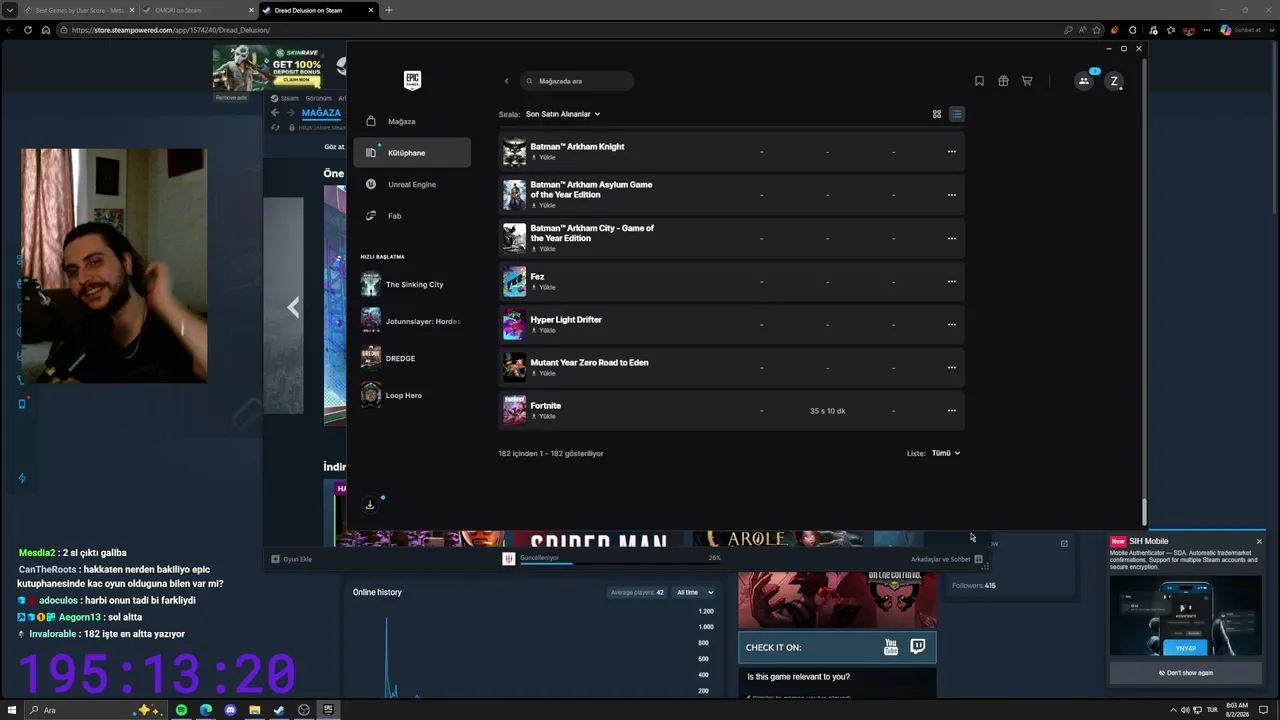Launch Jotunnslayer: Hordes from quick launch

click(x=410, y=321)
